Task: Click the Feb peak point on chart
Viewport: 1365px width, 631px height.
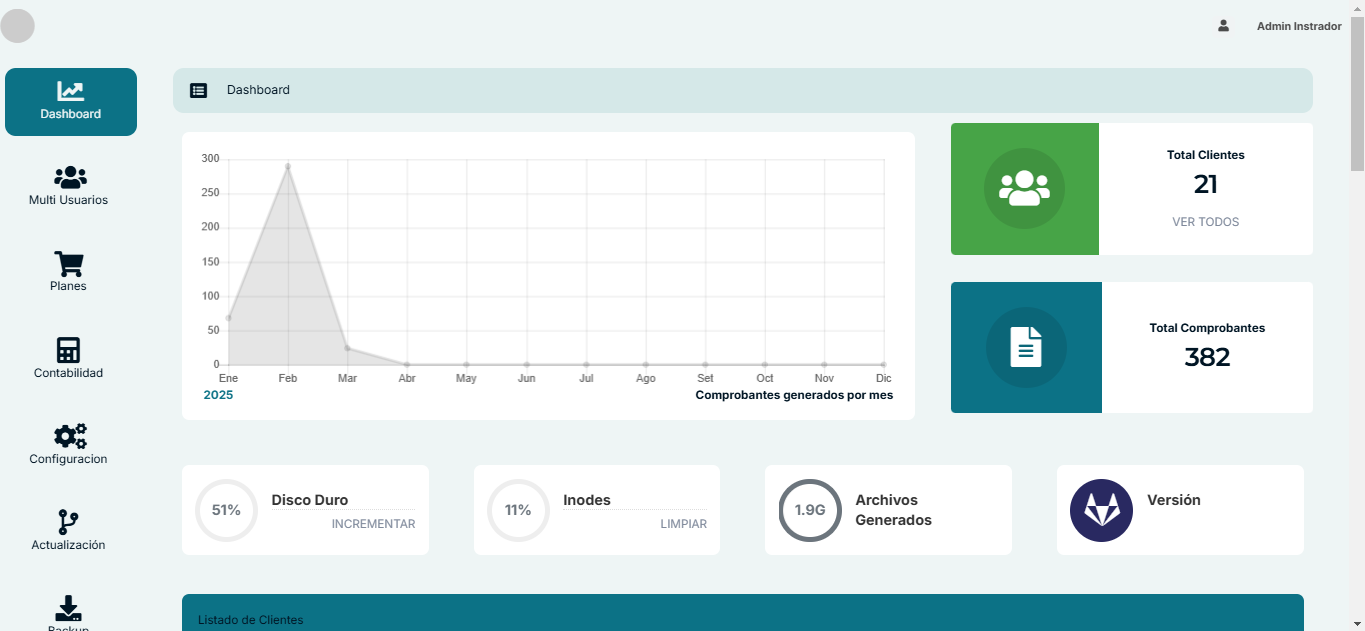Action: pos(288,166)
